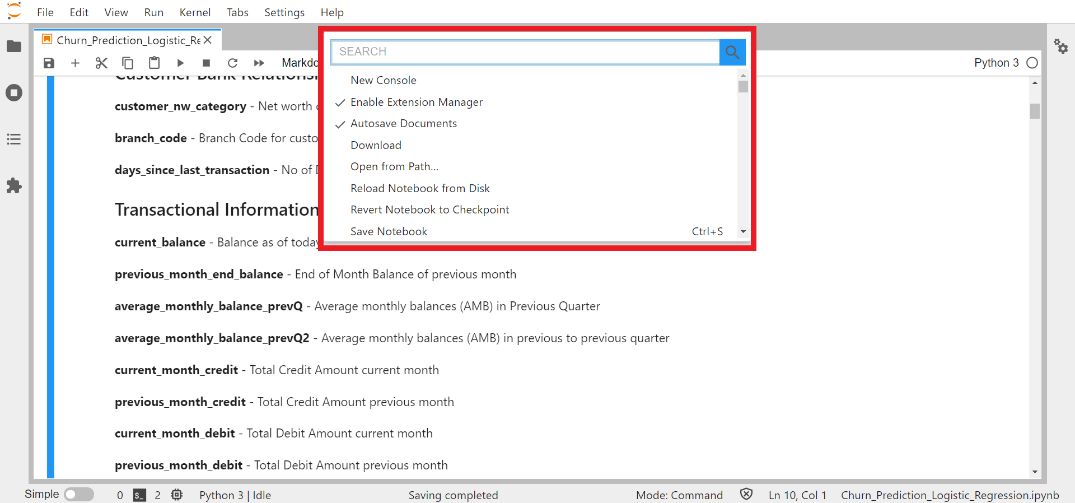Open property inspector gears icon on right
1075x503 pixels.
coord(1061,46)
